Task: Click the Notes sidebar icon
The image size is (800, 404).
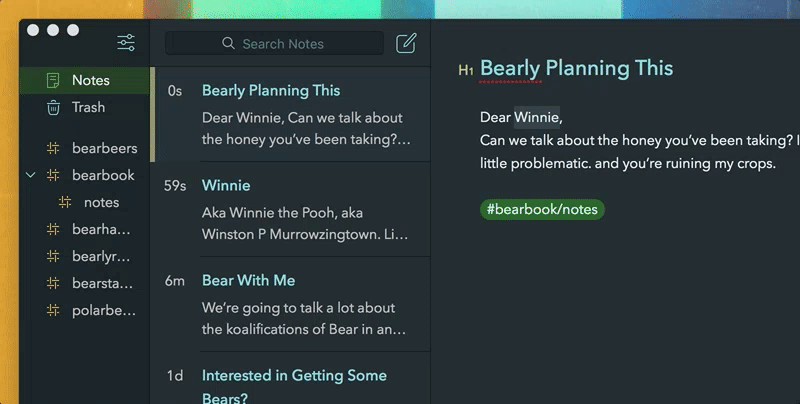Action: point(53,80)
